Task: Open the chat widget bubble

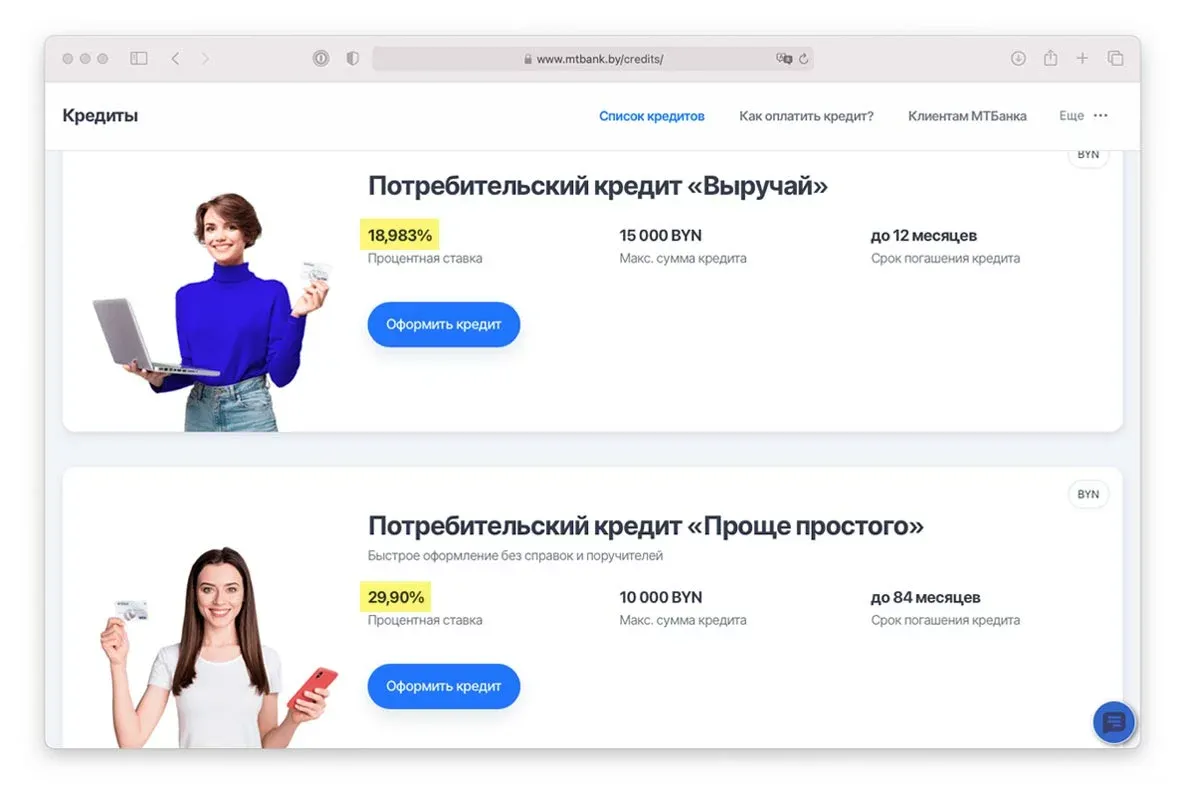Action: (x=1114, y=722)
